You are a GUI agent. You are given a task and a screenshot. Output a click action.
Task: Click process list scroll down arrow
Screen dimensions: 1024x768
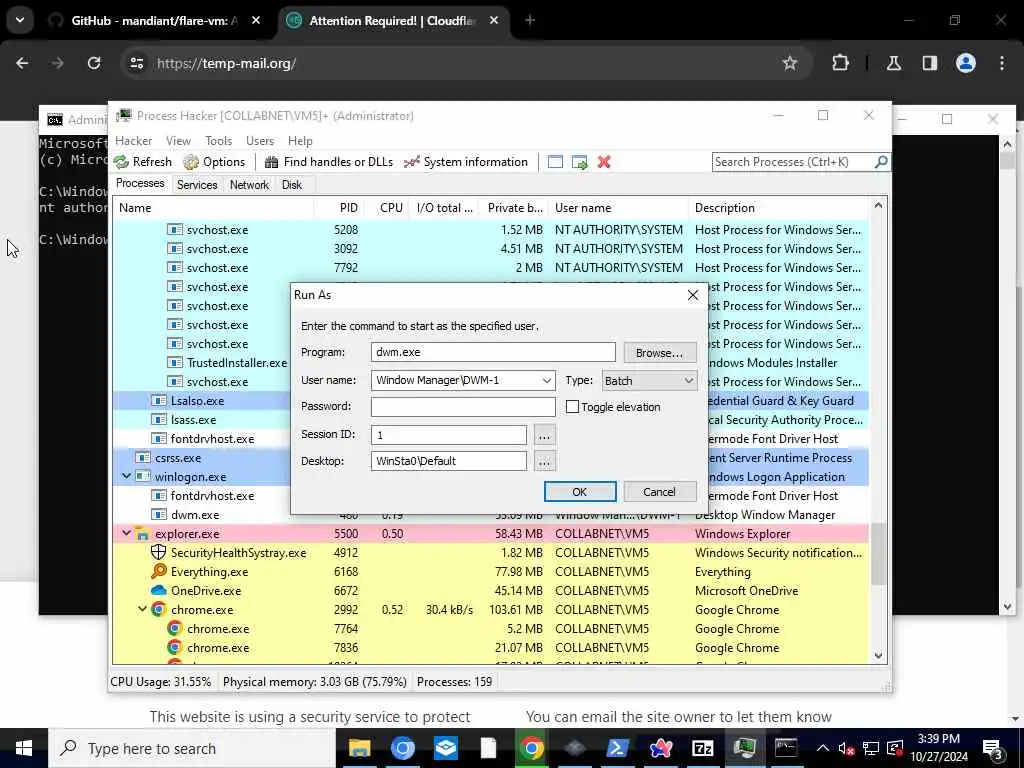tap(878, 656)
